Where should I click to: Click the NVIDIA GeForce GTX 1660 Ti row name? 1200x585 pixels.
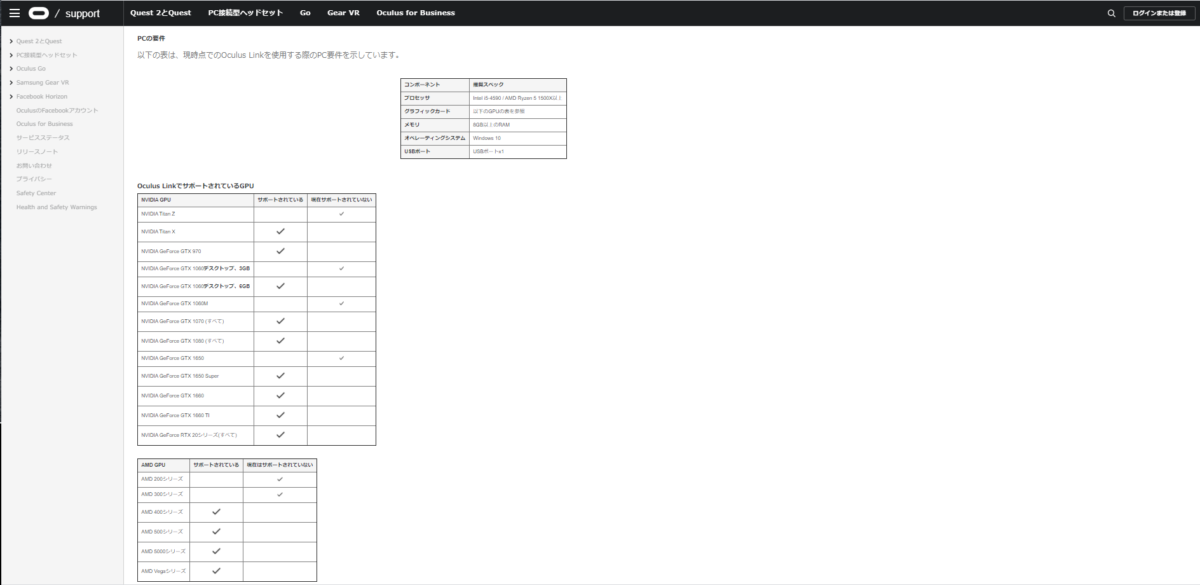click(x=174, y=414)
